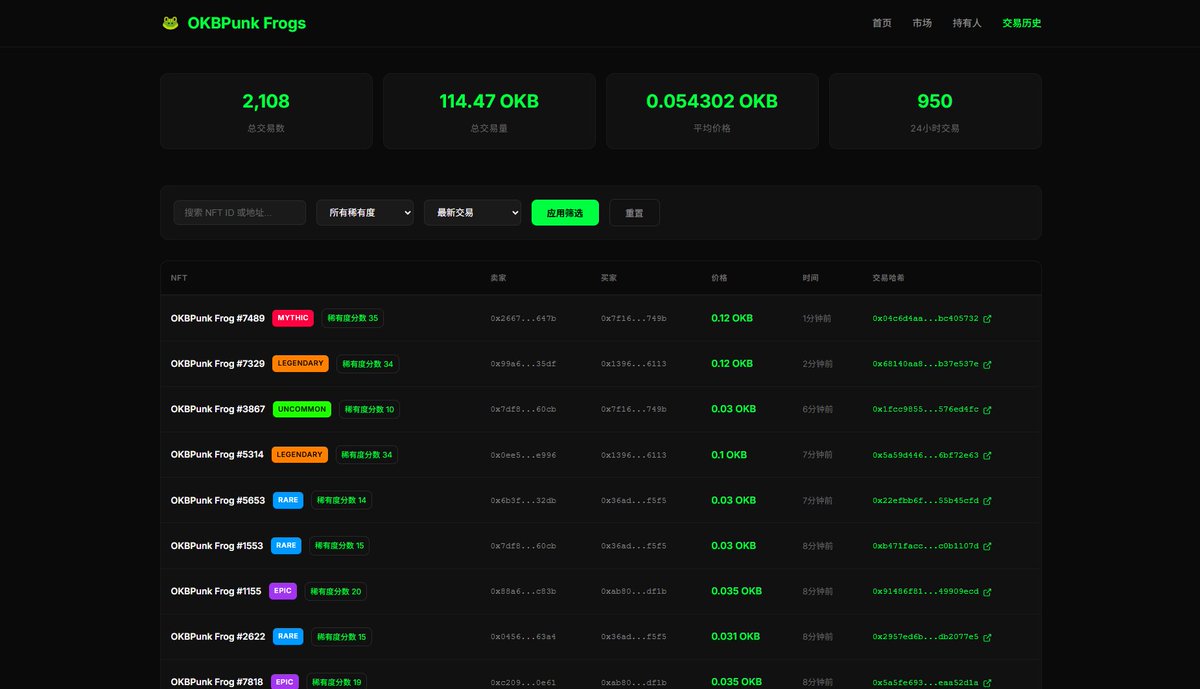Viewport: 1200px width, 689px height.
Task: Click the OKBPunk Frog #2622 name
Action: [x=218, y=636]
